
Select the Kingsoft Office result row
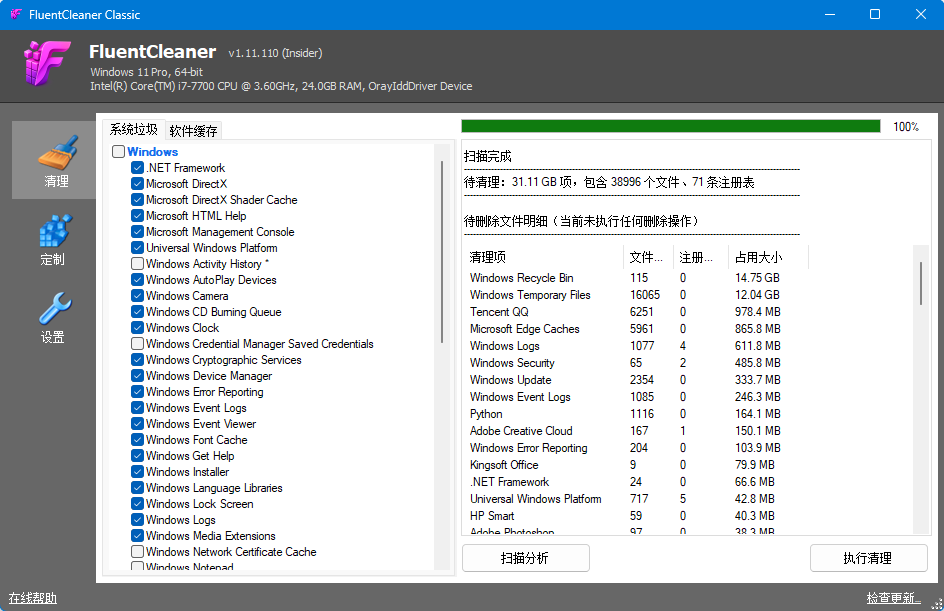(x=637, y=465)
